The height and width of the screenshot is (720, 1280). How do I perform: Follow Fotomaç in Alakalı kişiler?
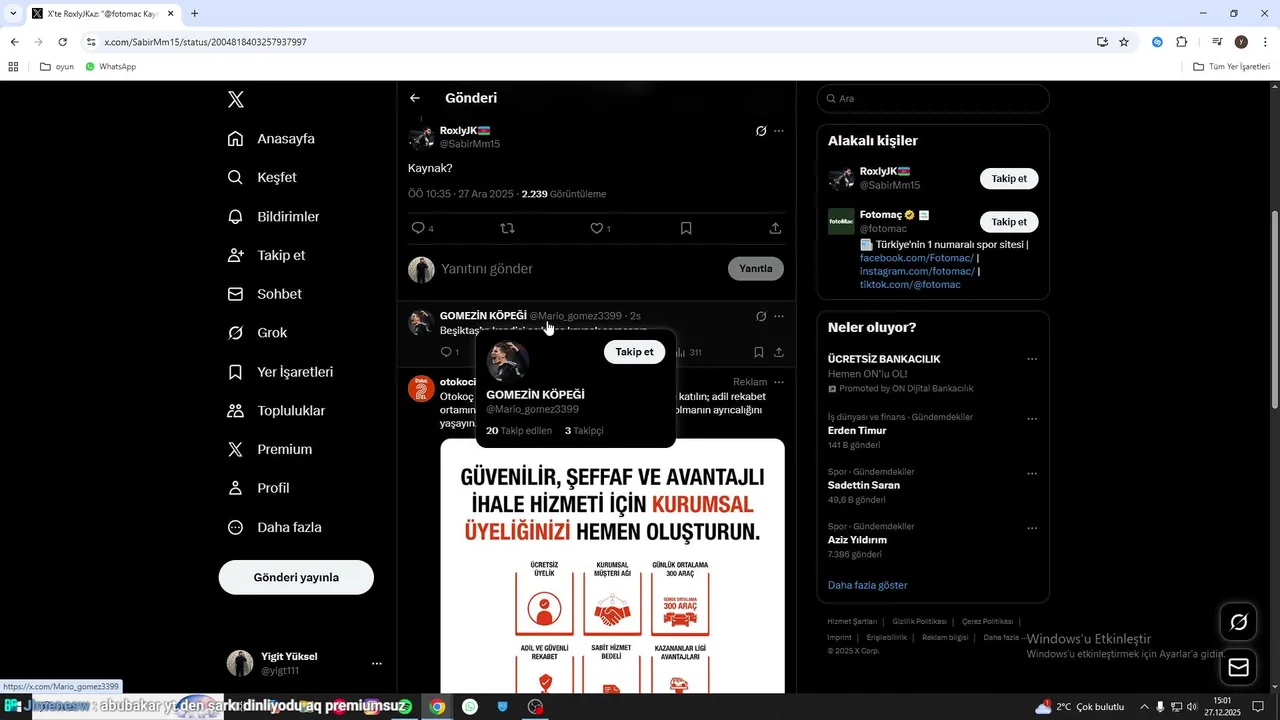(x=1009, y=222)
